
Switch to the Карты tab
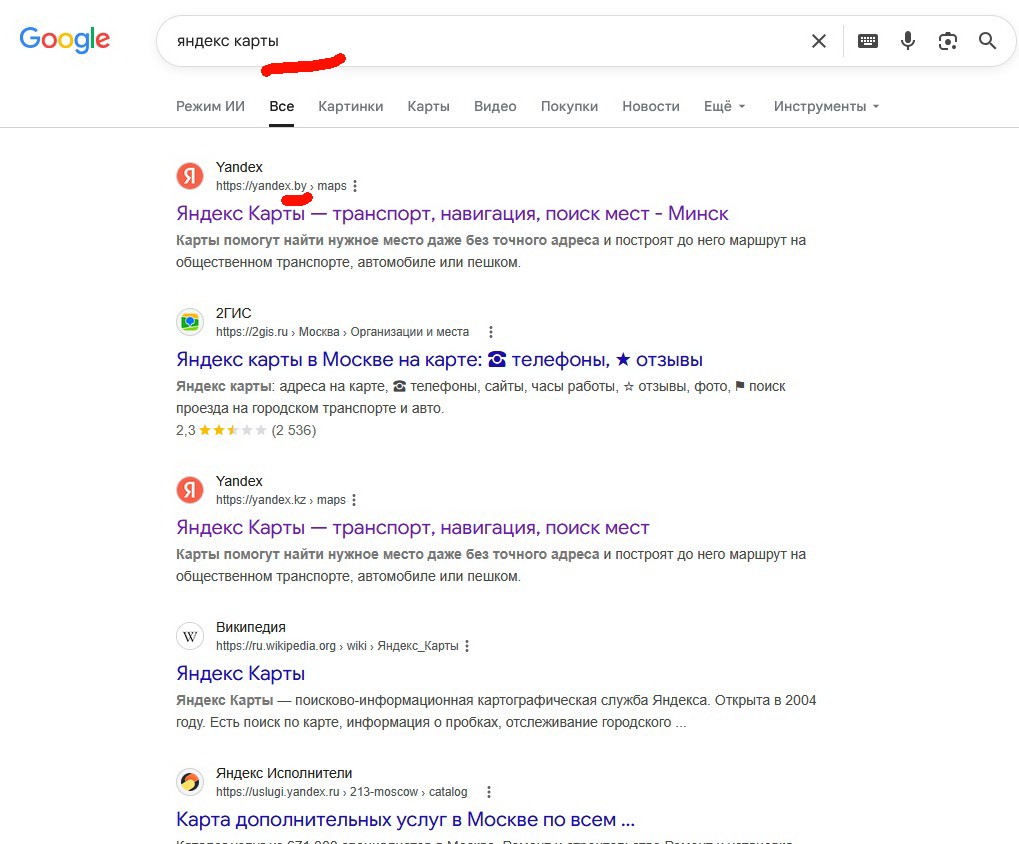428,106
